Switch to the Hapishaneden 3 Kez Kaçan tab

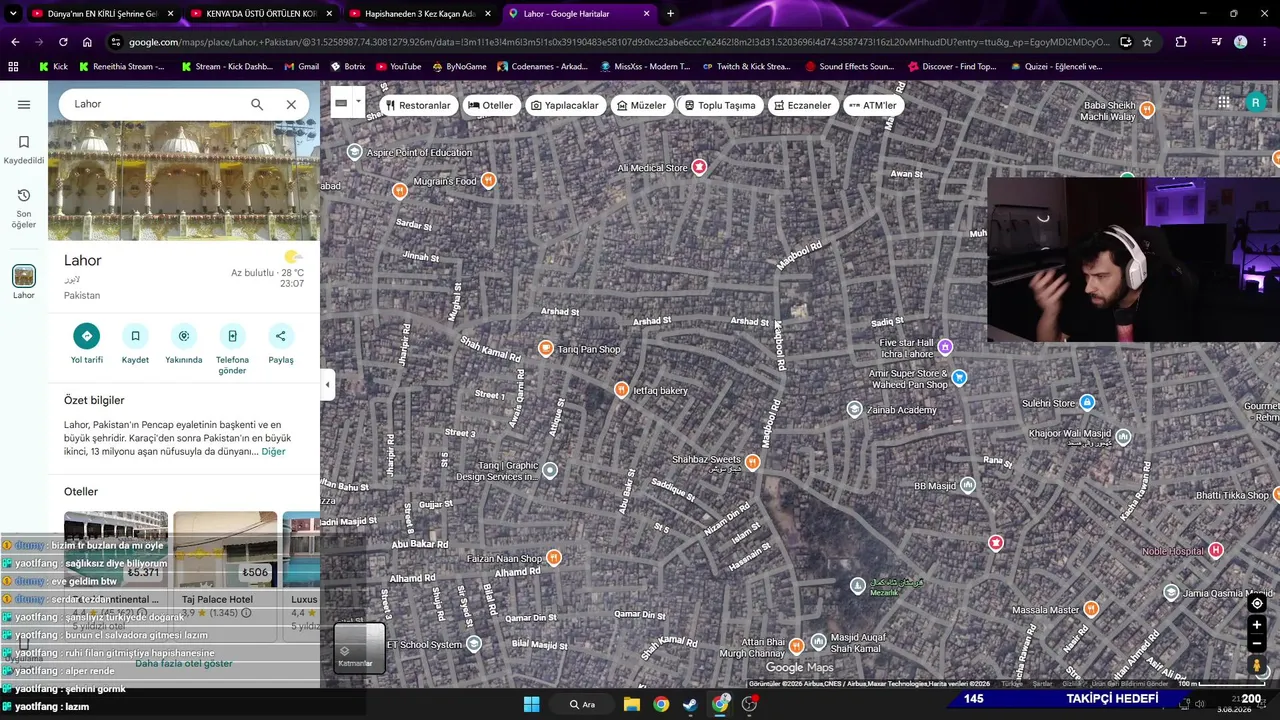tap(421, 14)
